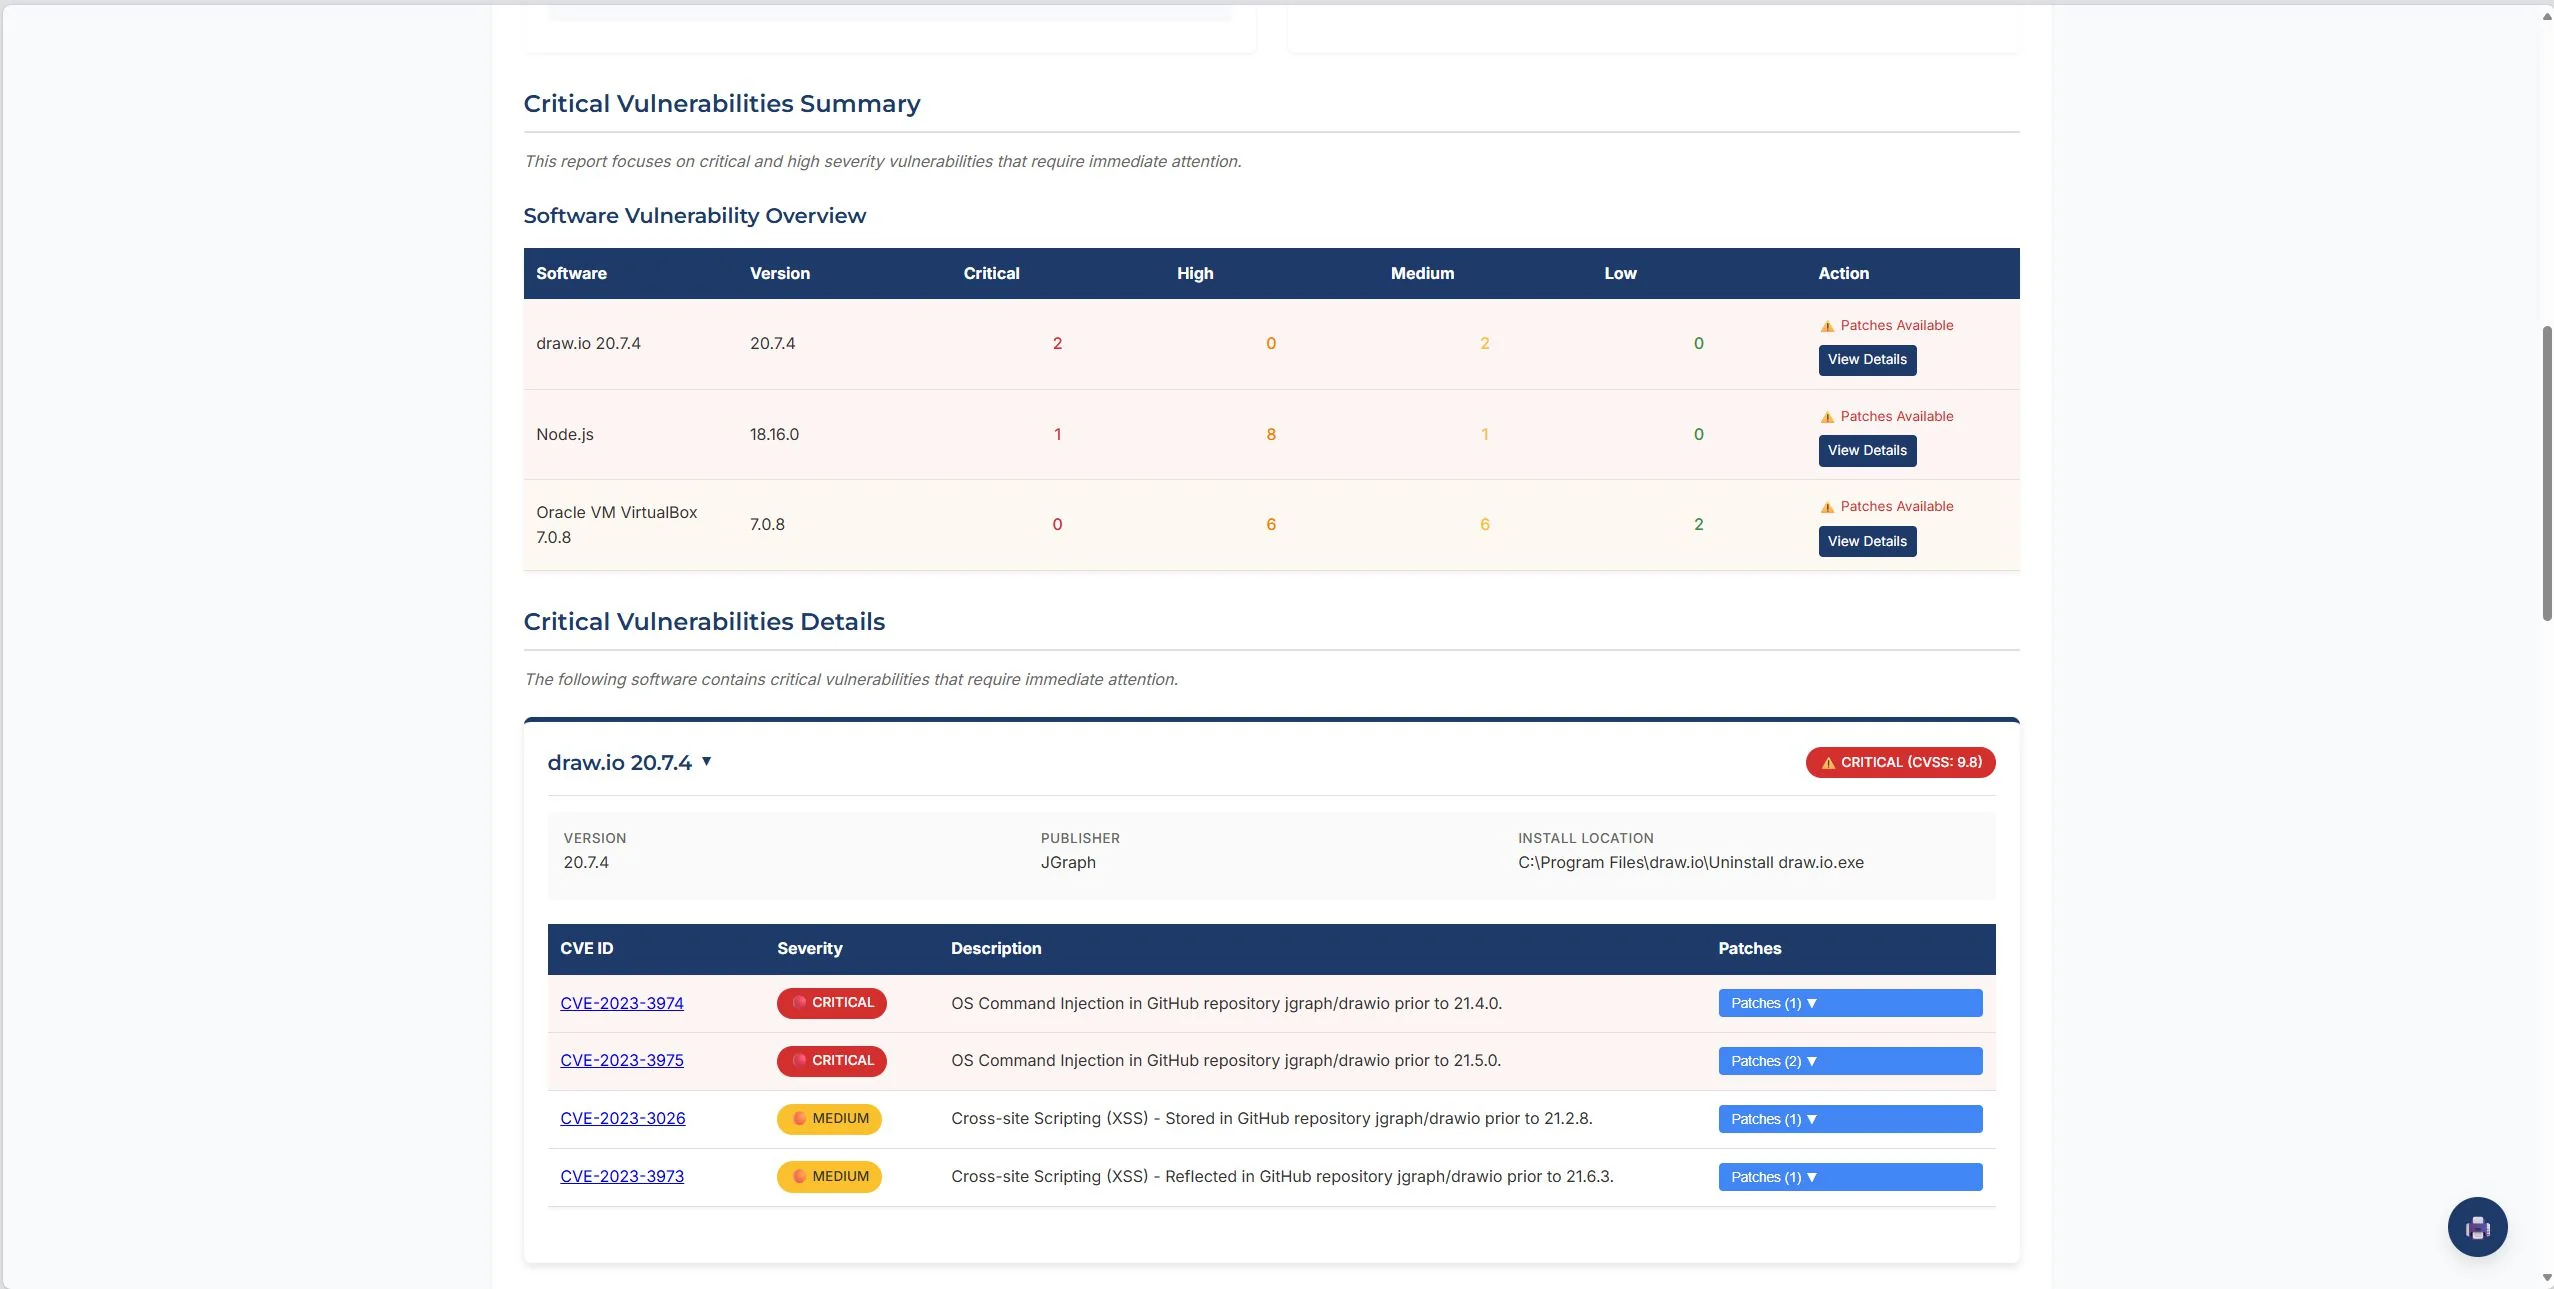
Task: Expand Patches (1) for CVE-2023-3974
Action: tap(1850, 1003)
